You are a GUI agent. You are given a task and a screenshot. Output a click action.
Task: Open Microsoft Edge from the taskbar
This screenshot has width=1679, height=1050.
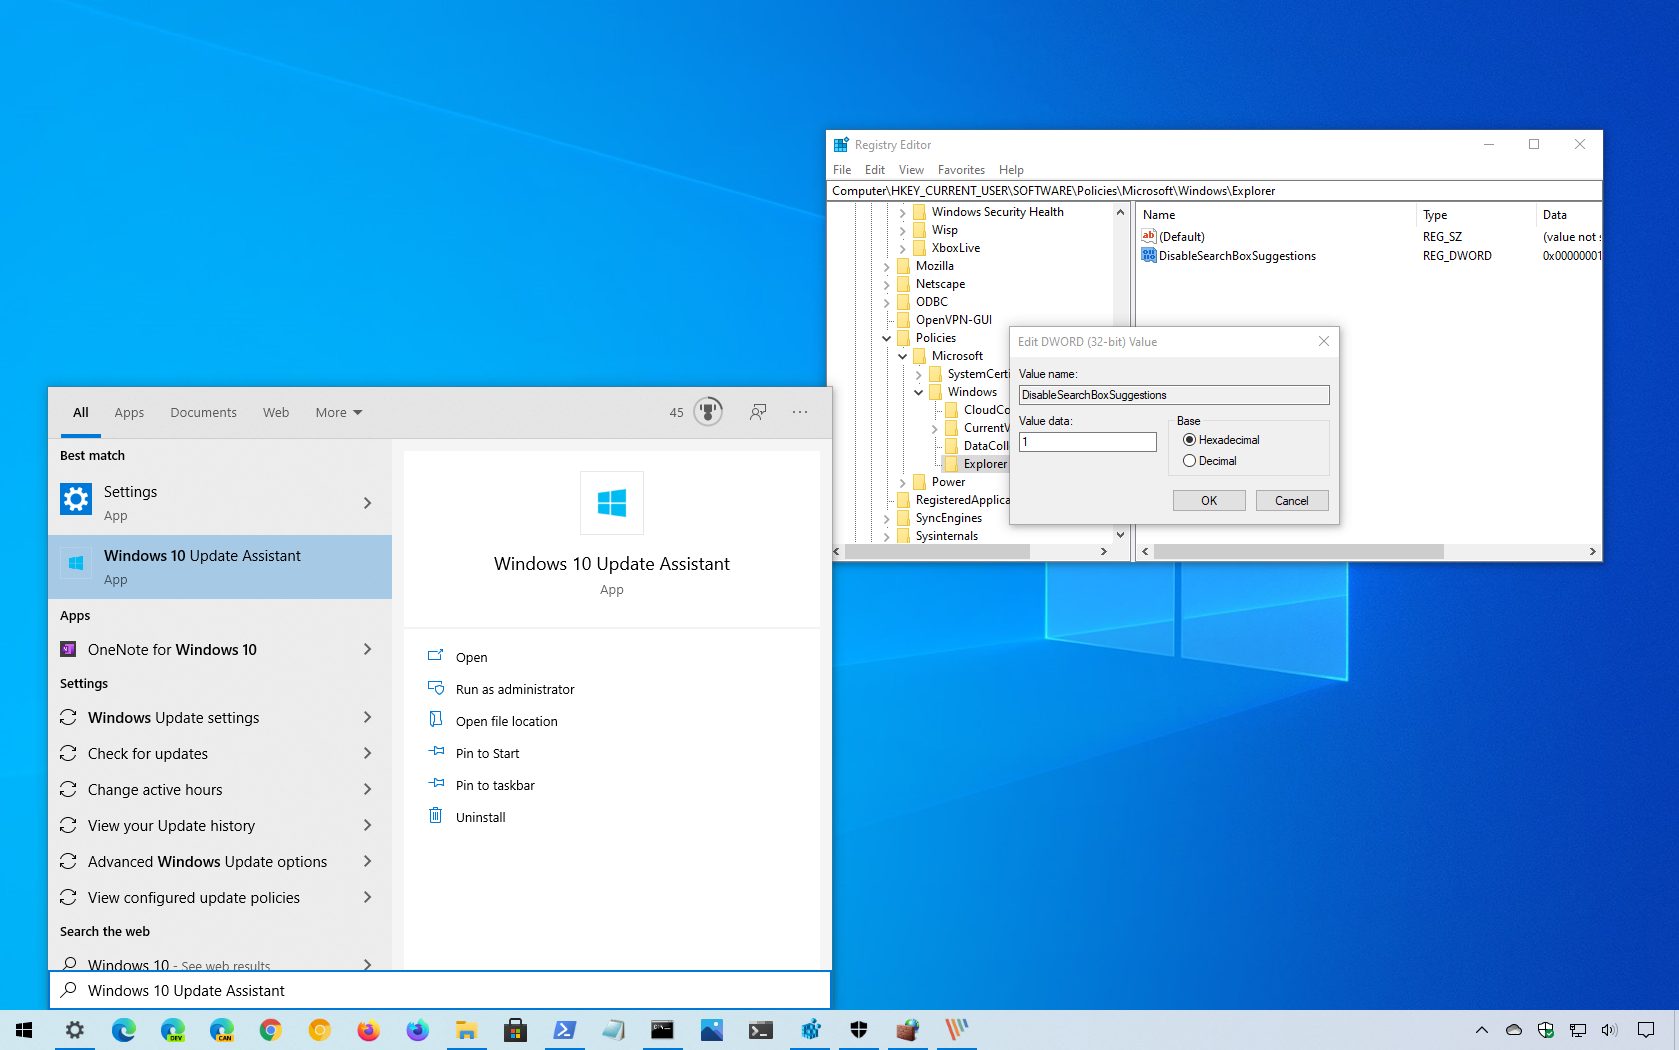(124, 1029)
